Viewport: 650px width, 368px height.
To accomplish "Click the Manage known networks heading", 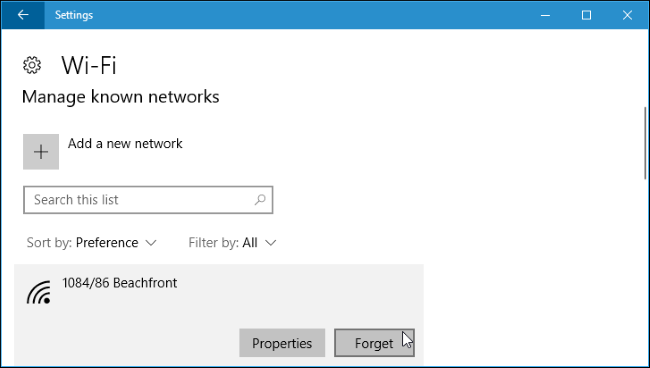I will 120,97.
